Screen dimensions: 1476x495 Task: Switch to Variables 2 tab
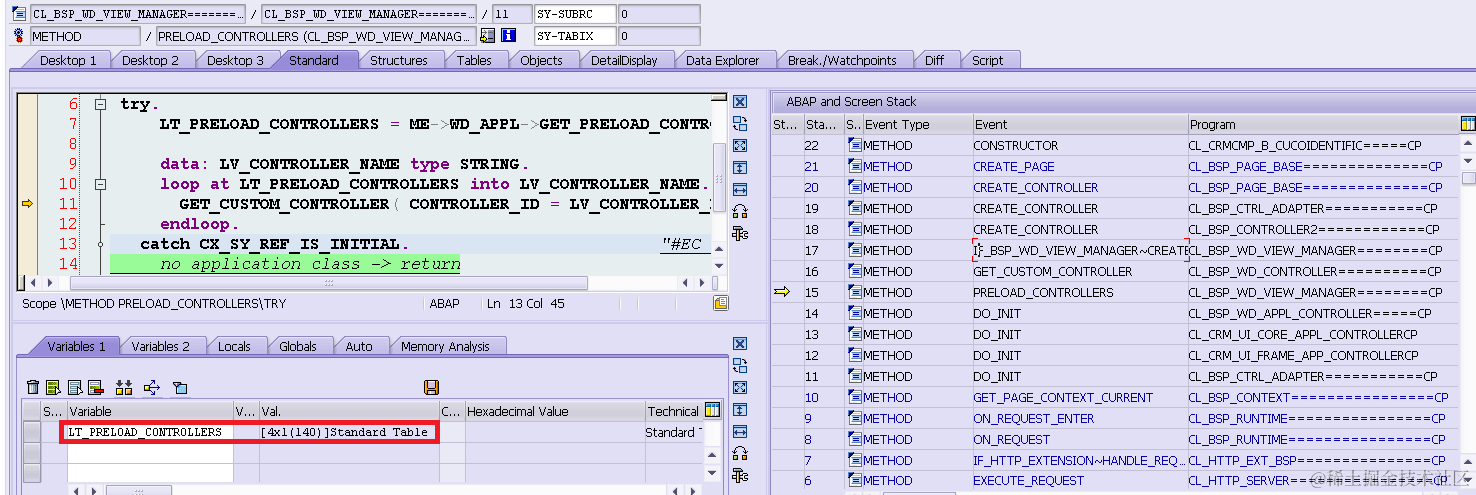tap(160, 346)
